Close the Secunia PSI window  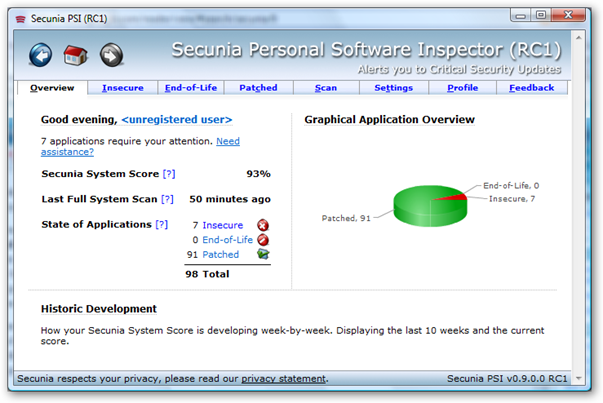click(568, 15)
